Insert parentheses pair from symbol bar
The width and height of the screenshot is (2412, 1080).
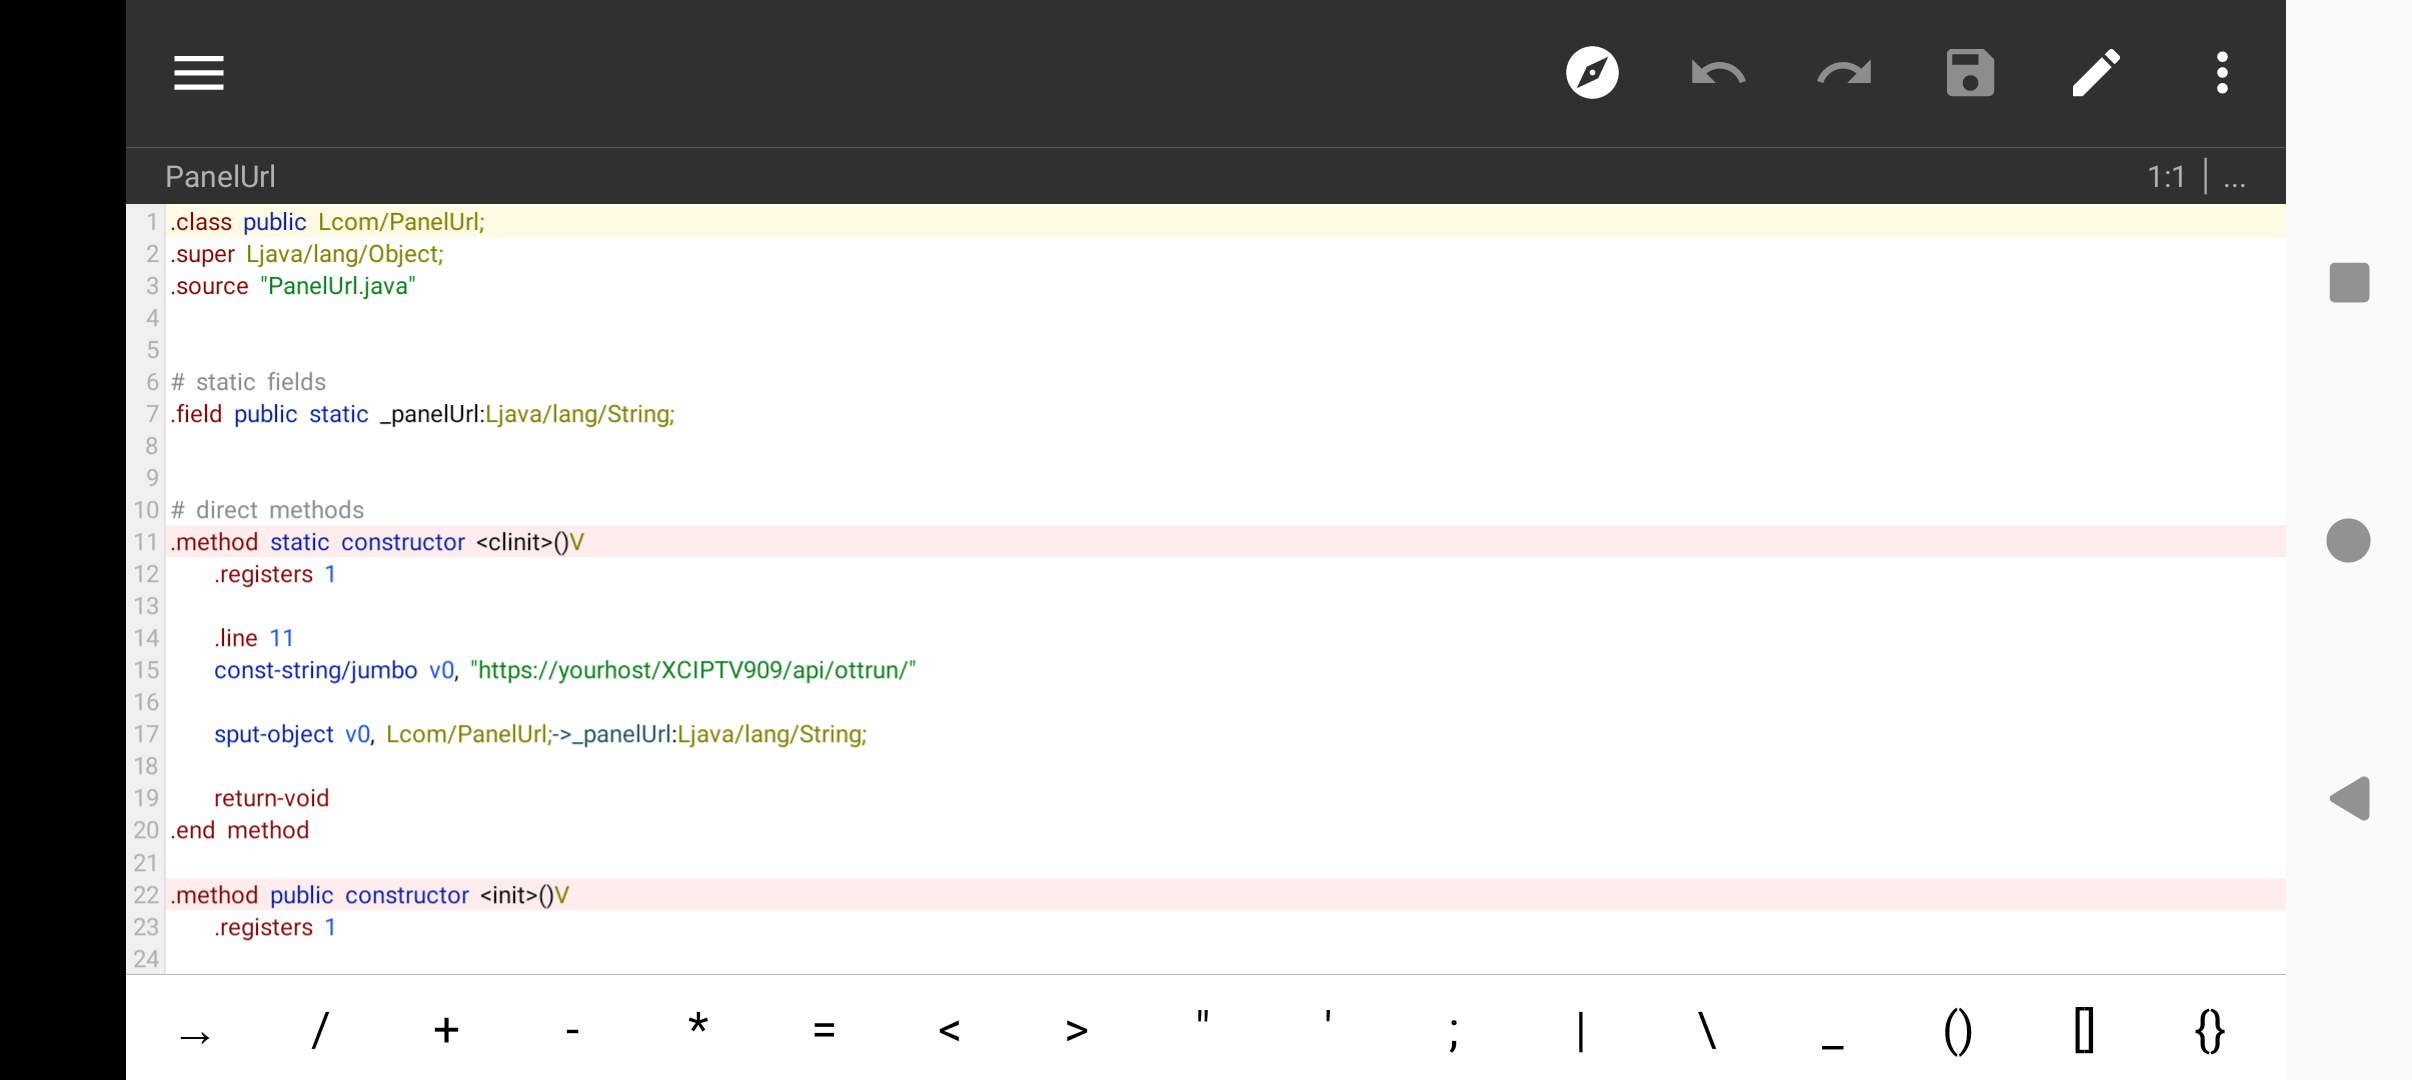click(x=1957, y=1031)
